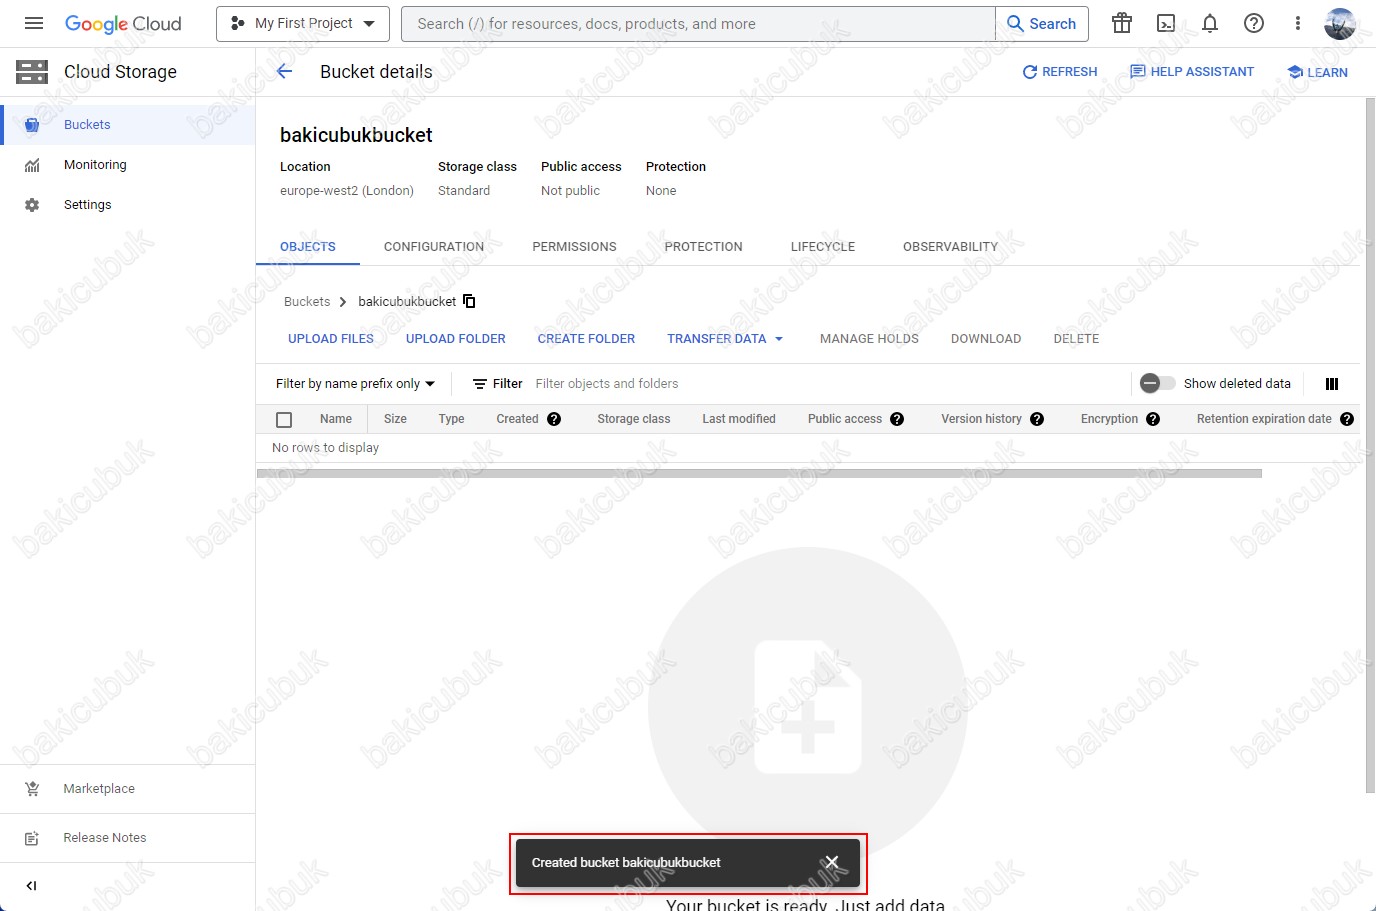Open Monitoring in the sidebar
This screenshot has height=911, width=1376.
click(128, 165)
